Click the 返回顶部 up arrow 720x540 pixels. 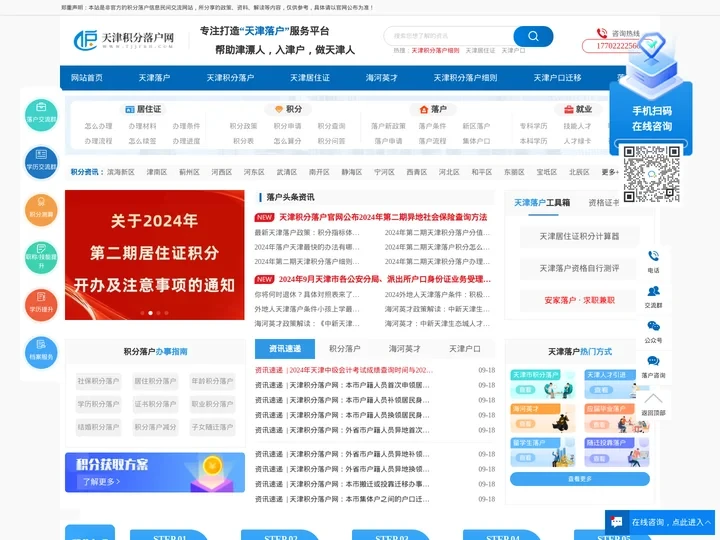pos(653,398)
